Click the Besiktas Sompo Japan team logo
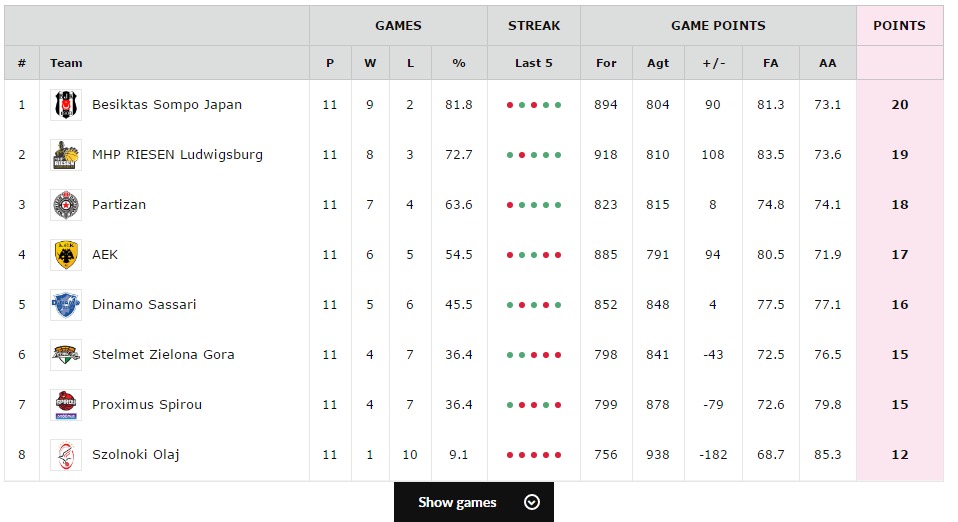The image size is (958, 522). pos(66,105)
